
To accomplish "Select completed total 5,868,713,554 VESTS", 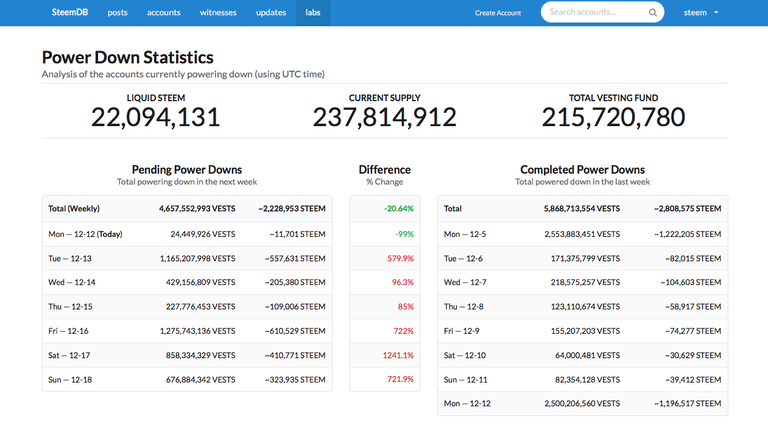I will tap(582, 209).
